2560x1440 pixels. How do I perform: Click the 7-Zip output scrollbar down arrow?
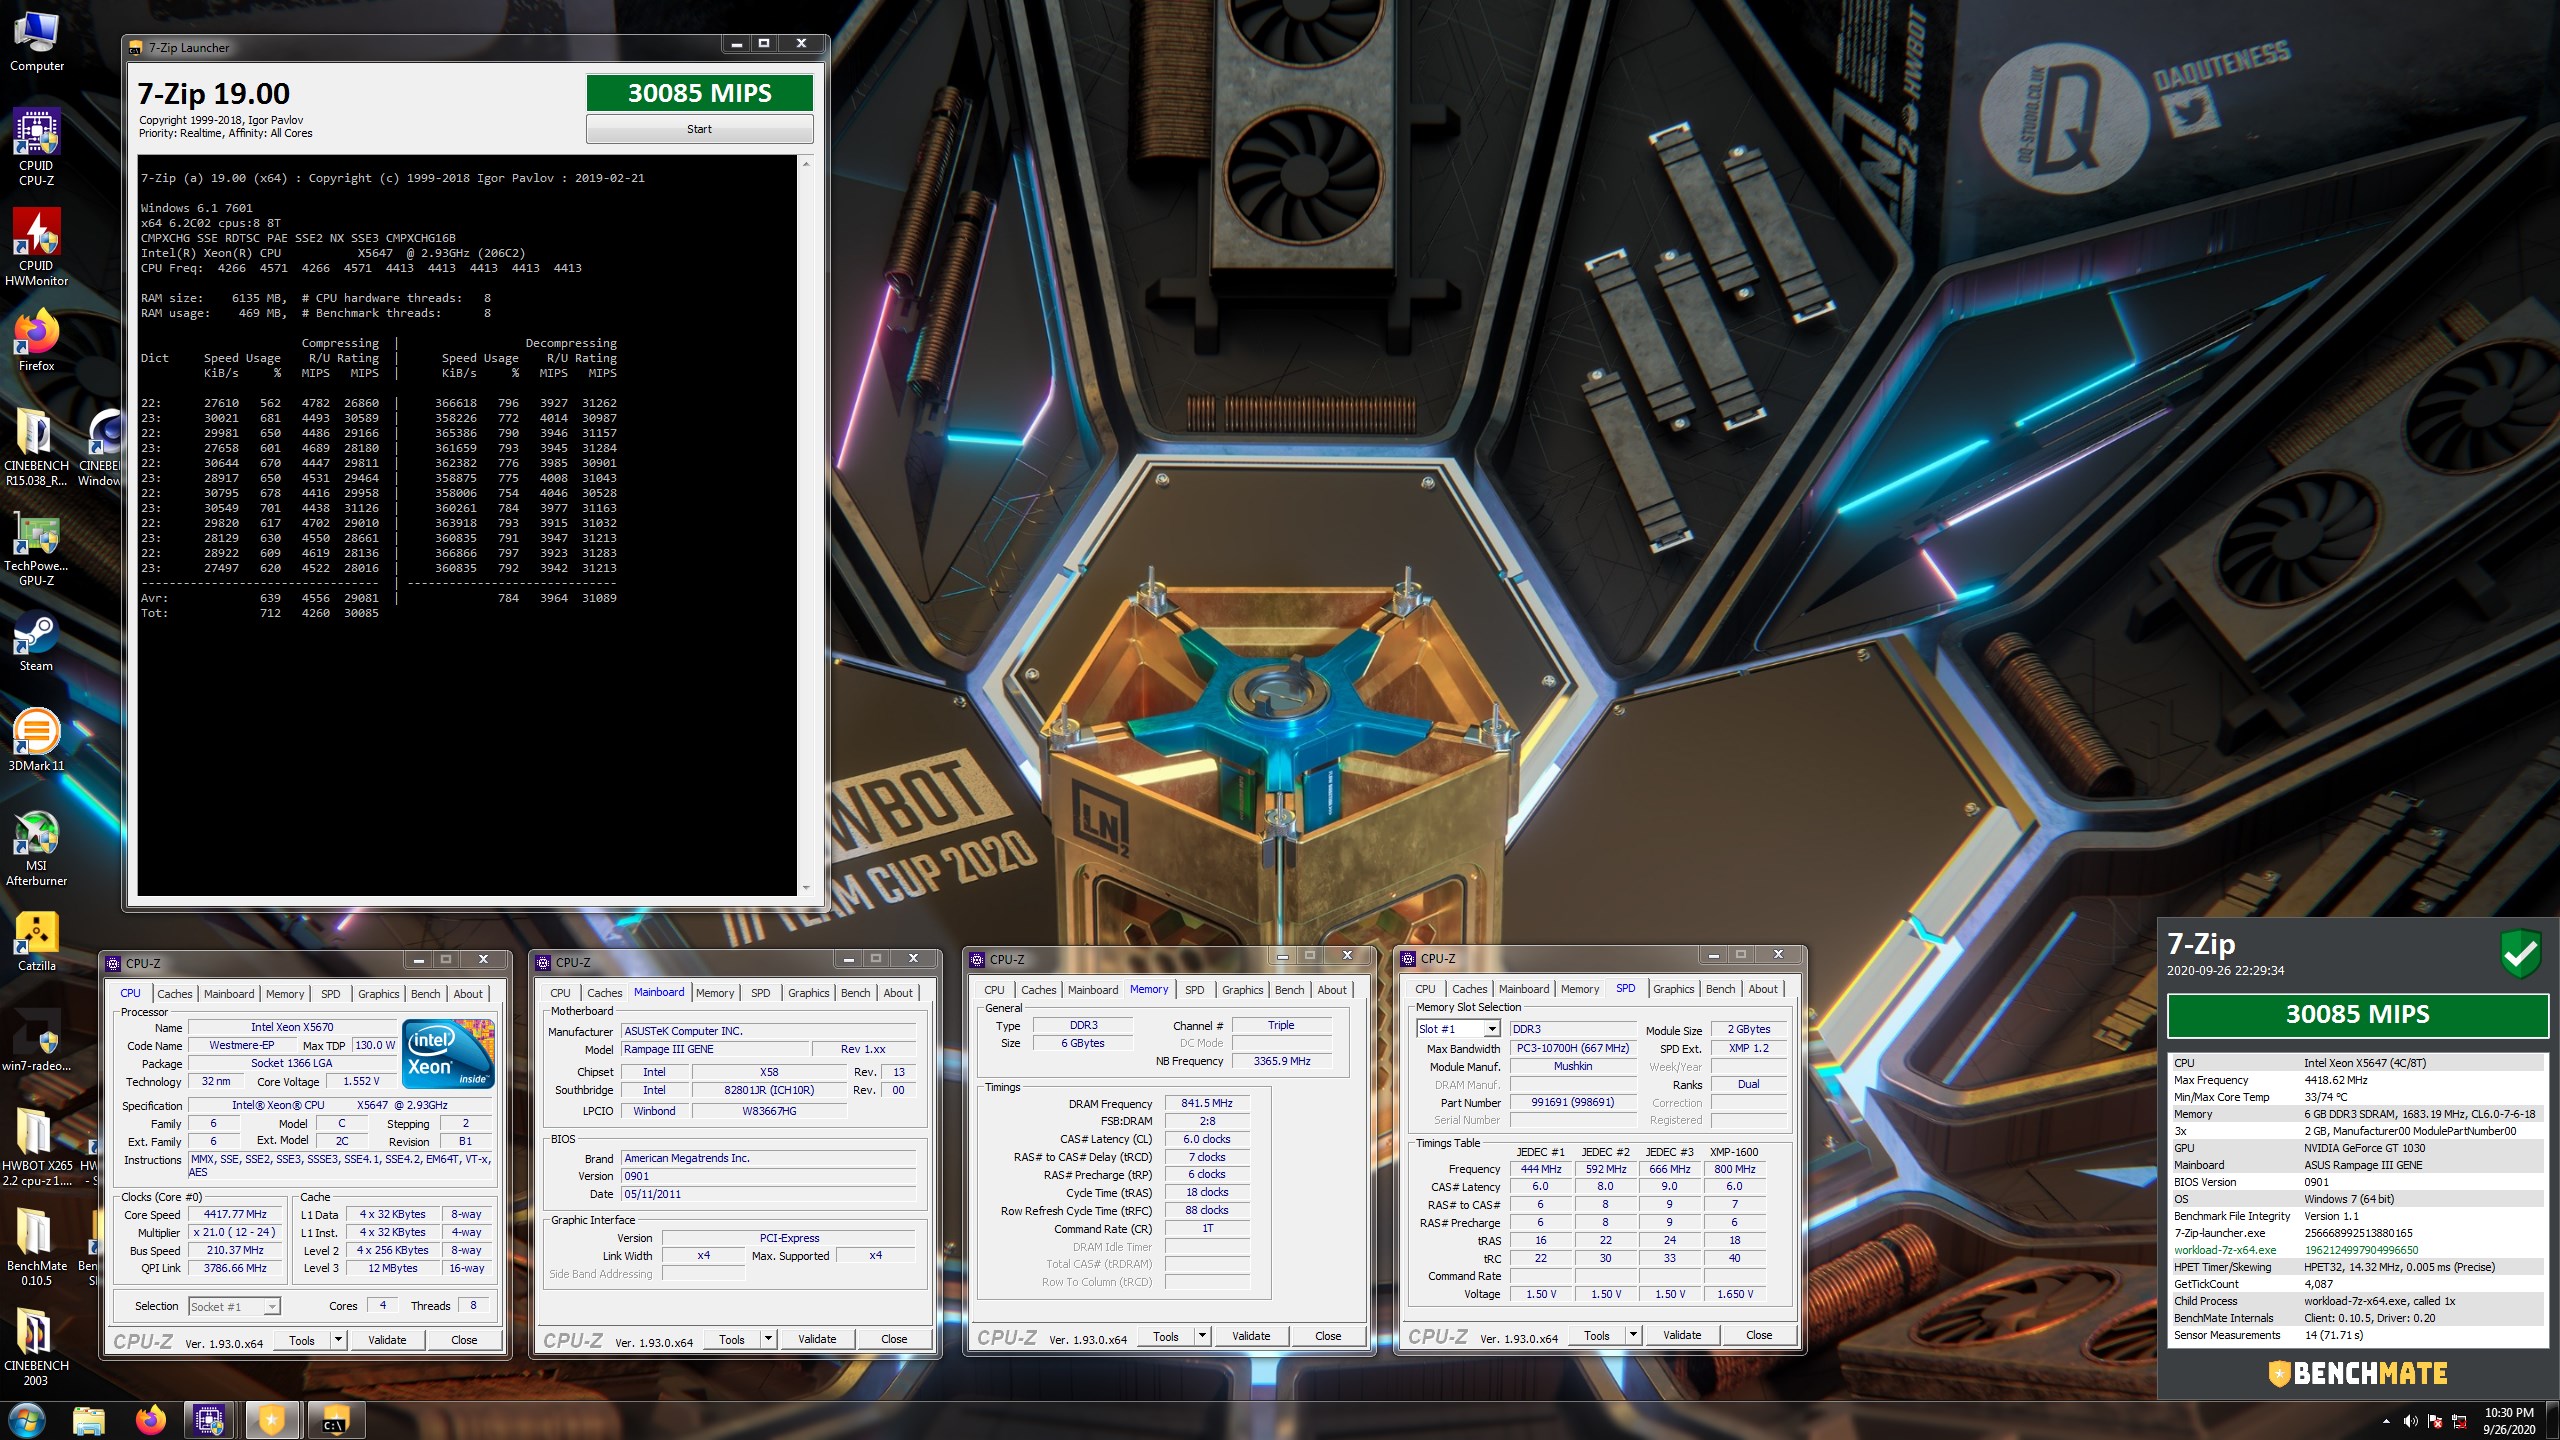point(806,887)
